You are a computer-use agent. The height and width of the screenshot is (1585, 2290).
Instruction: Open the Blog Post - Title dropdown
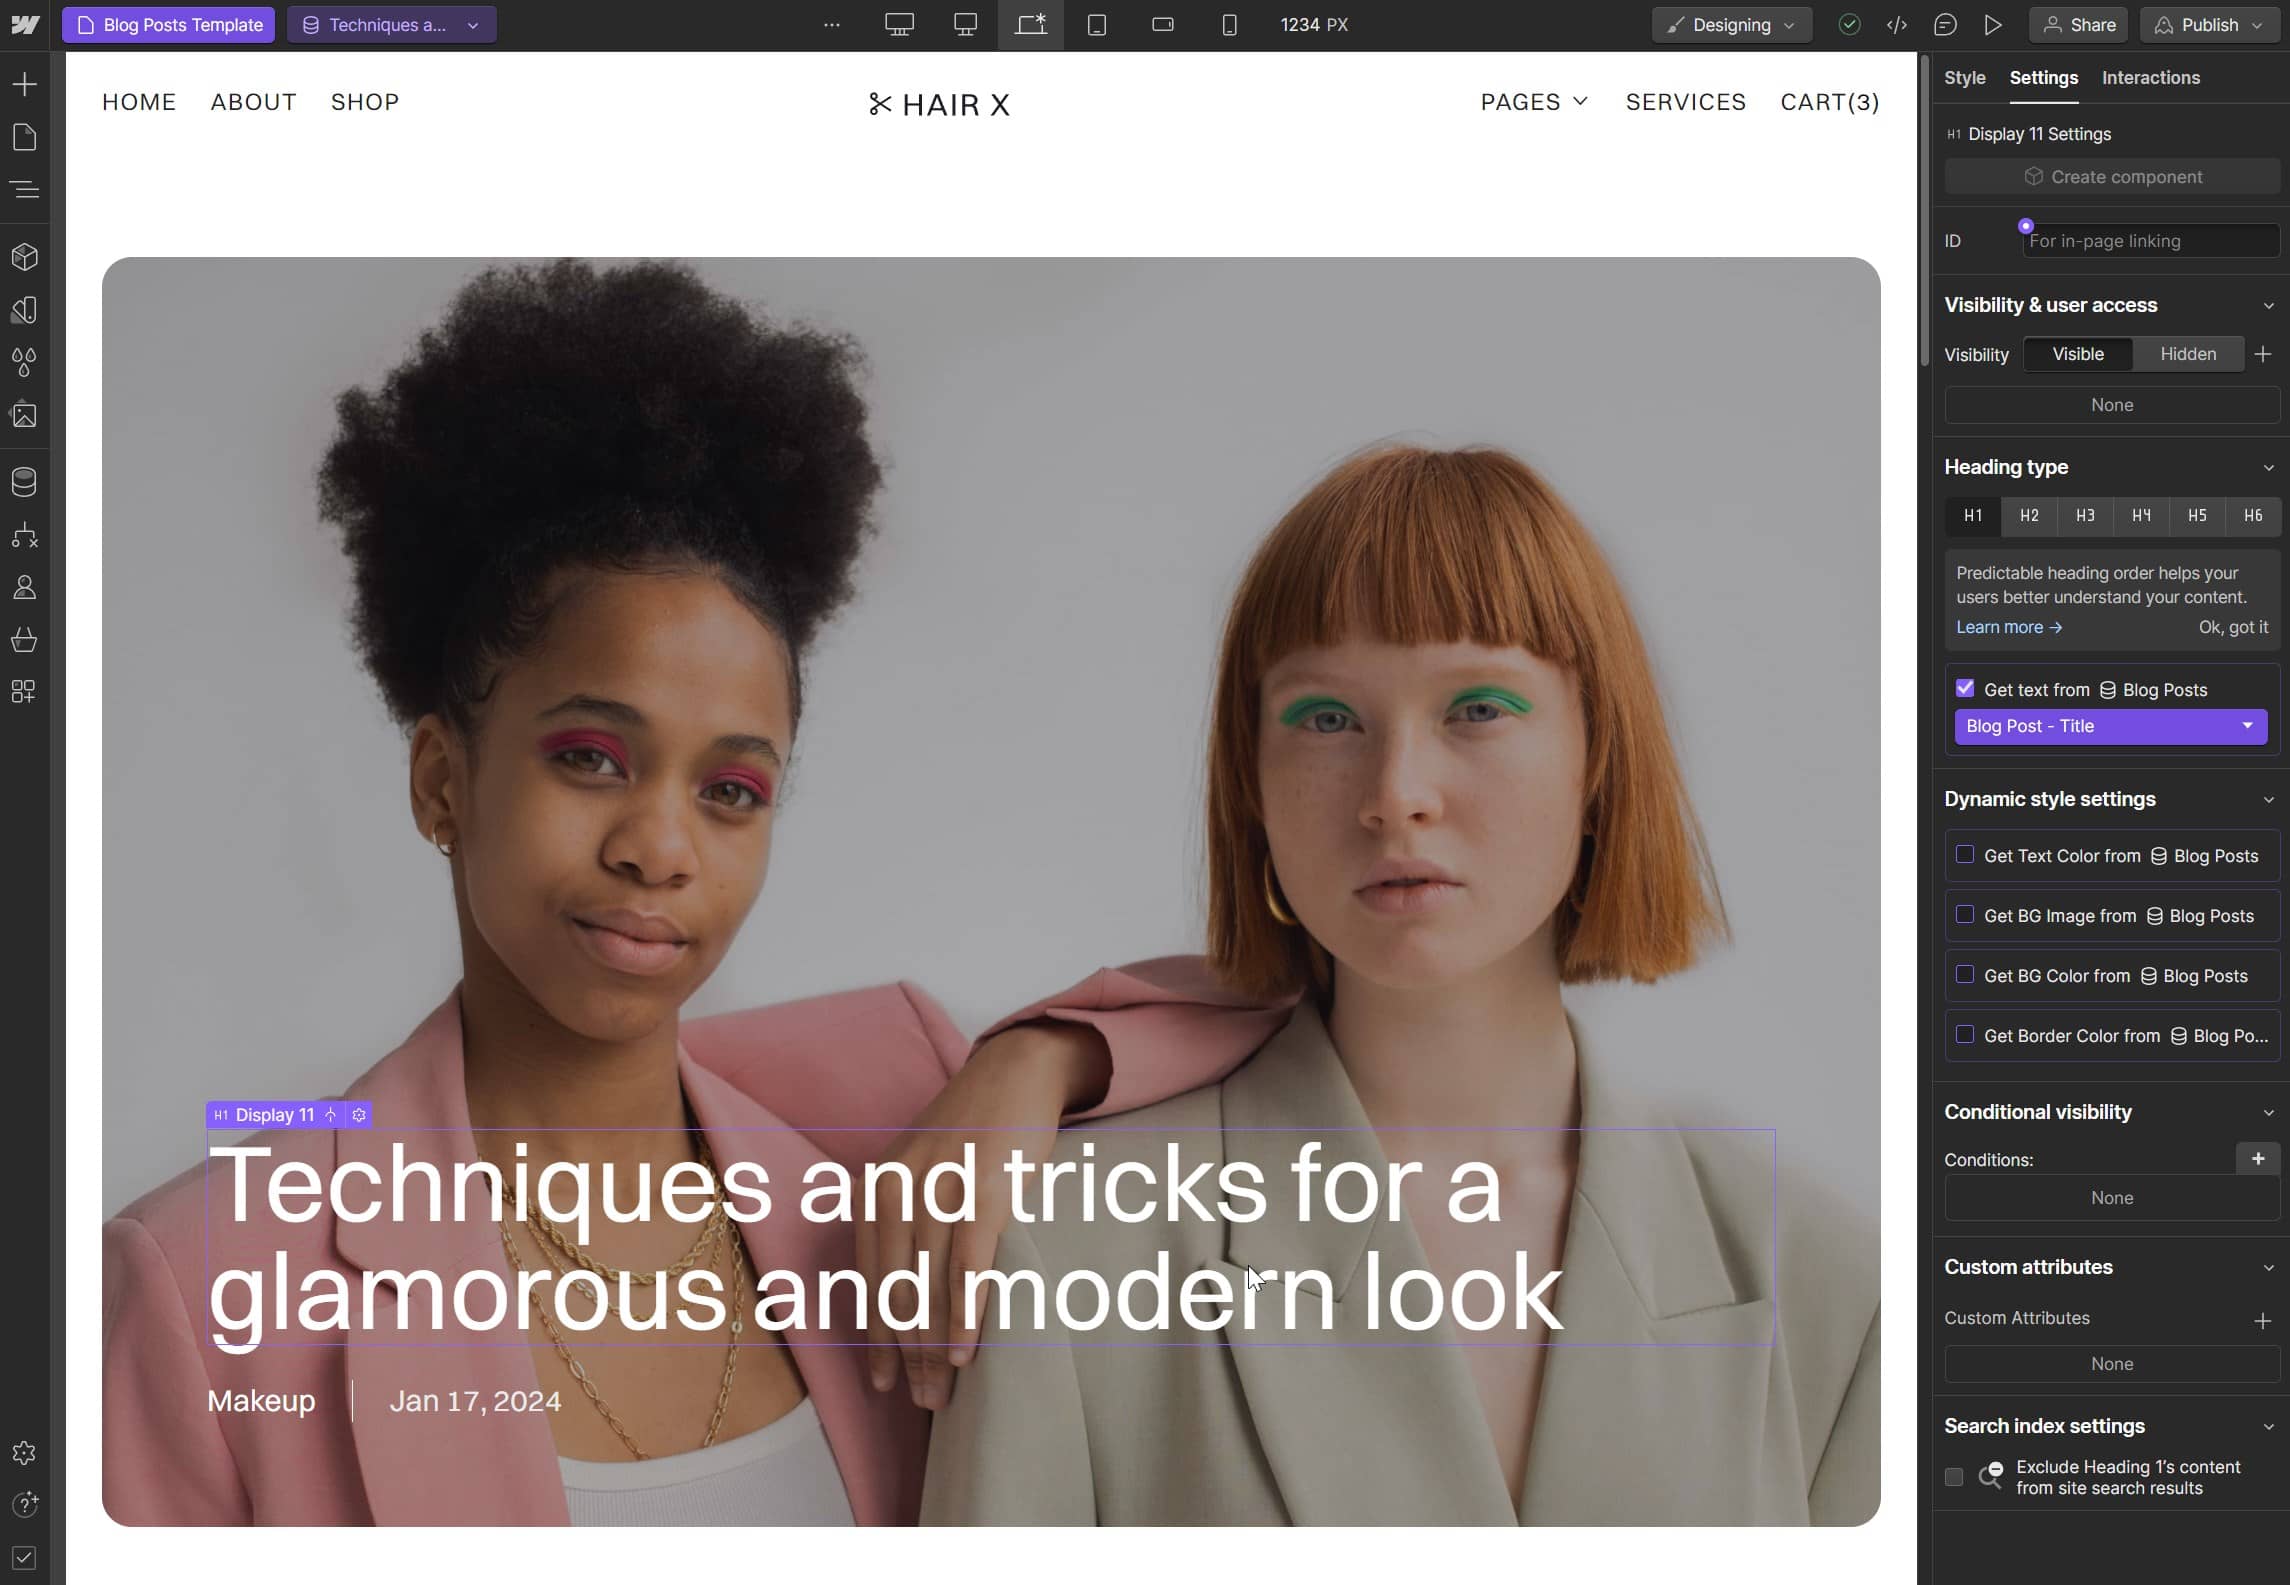[2110, 726]
